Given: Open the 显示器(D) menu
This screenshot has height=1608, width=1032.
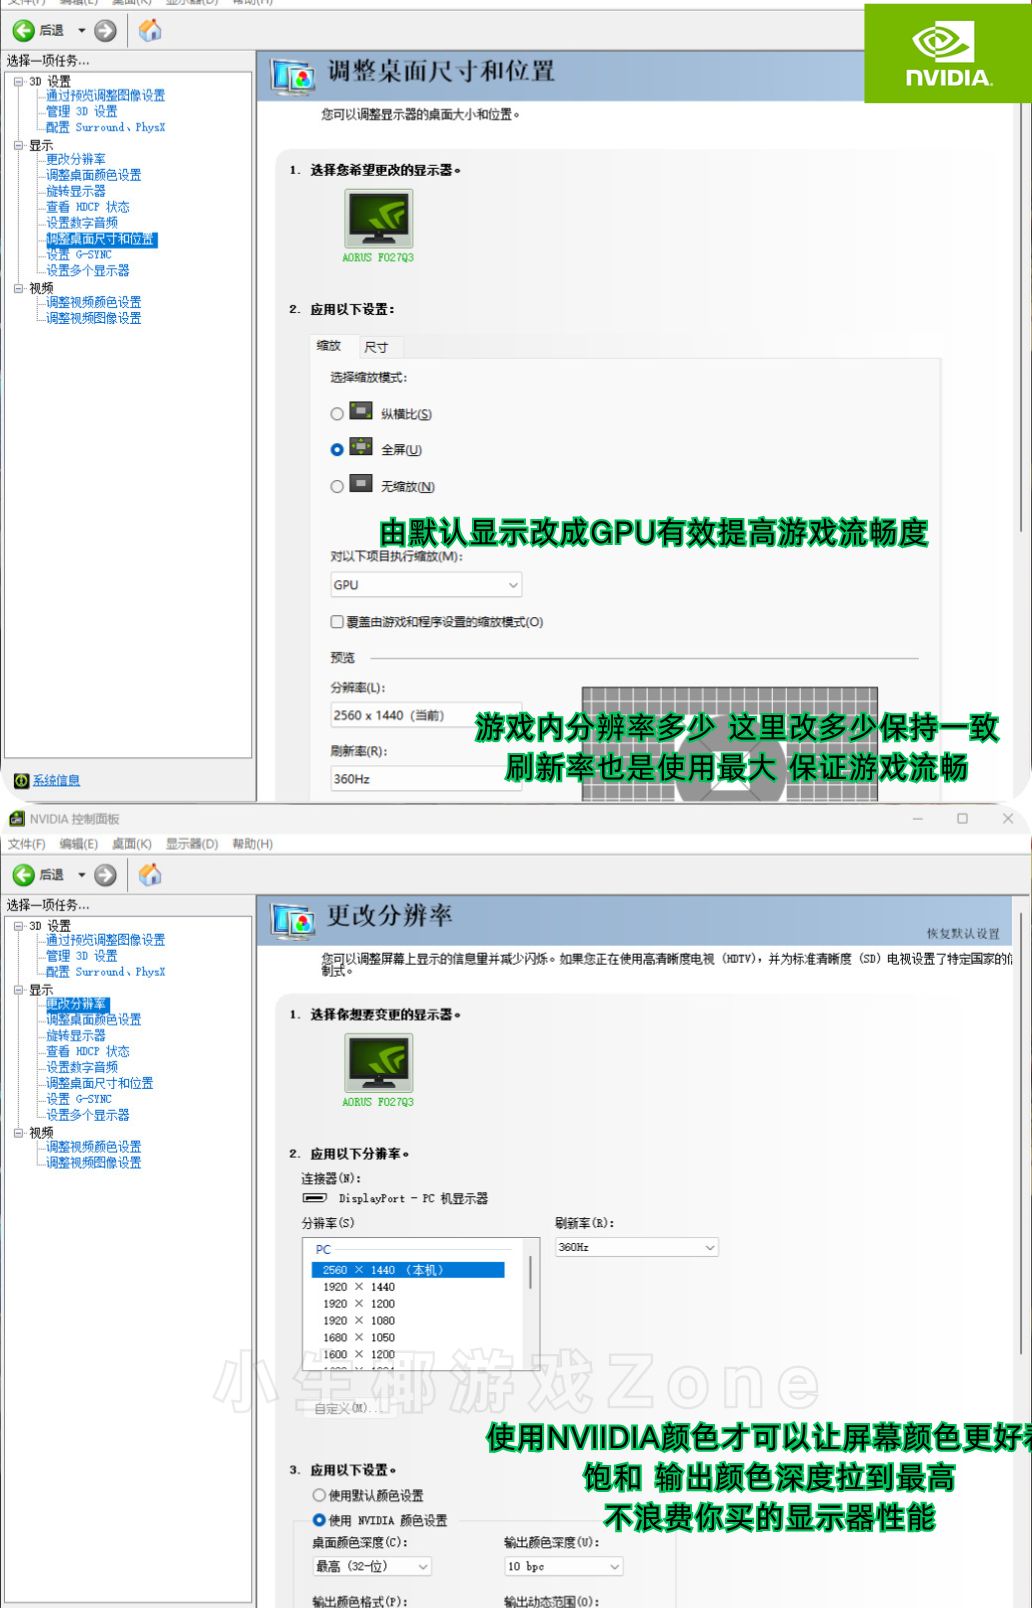Looking at the screenshot, I should pyautogui.click(x=192, y=844).
